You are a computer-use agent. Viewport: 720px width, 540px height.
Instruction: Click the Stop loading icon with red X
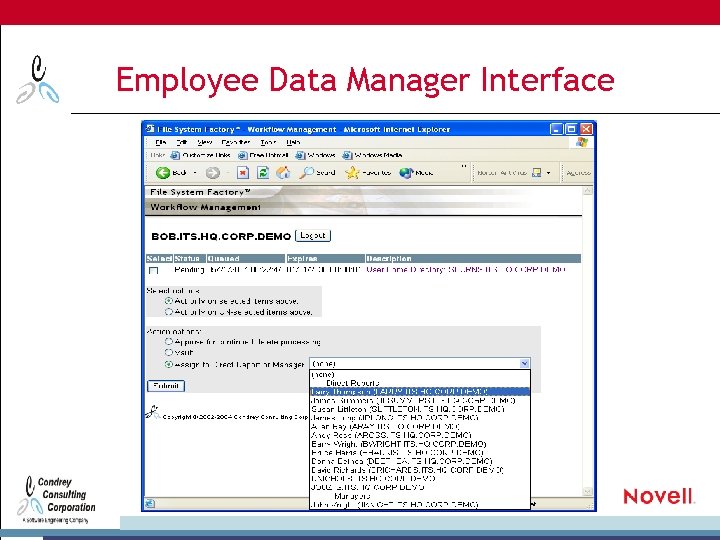tap(243, 173)
